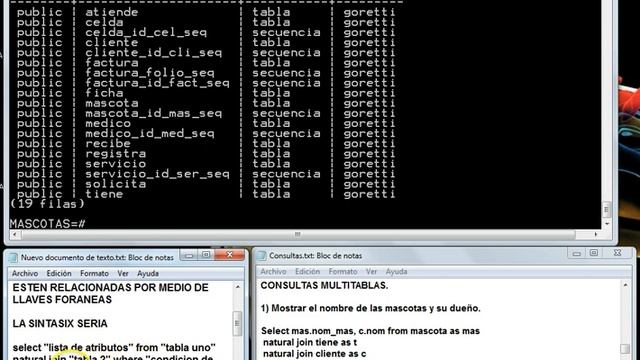Click the Notepad icon of Consultas.txt window
The image size is (640, 360).
(x=262, y=256)
